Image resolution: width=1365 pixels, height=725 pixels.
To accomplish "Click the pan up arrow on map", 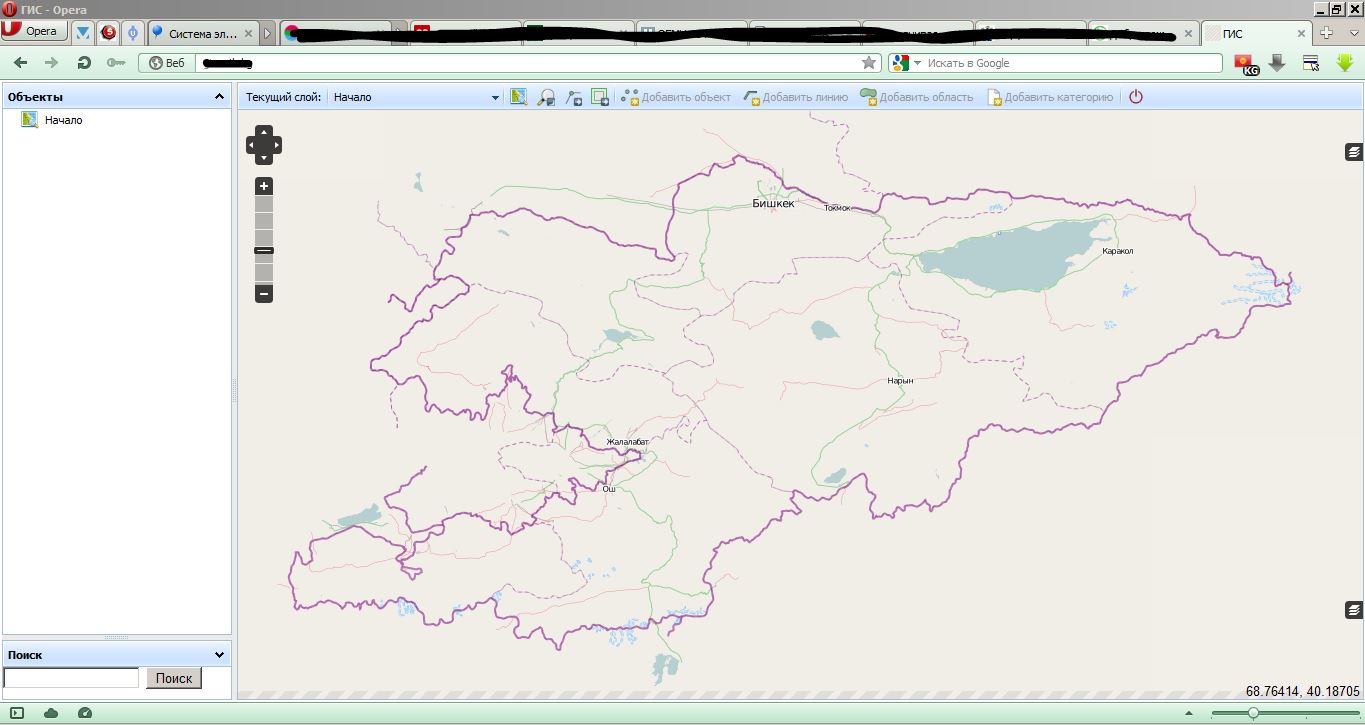I will [264, 132].
